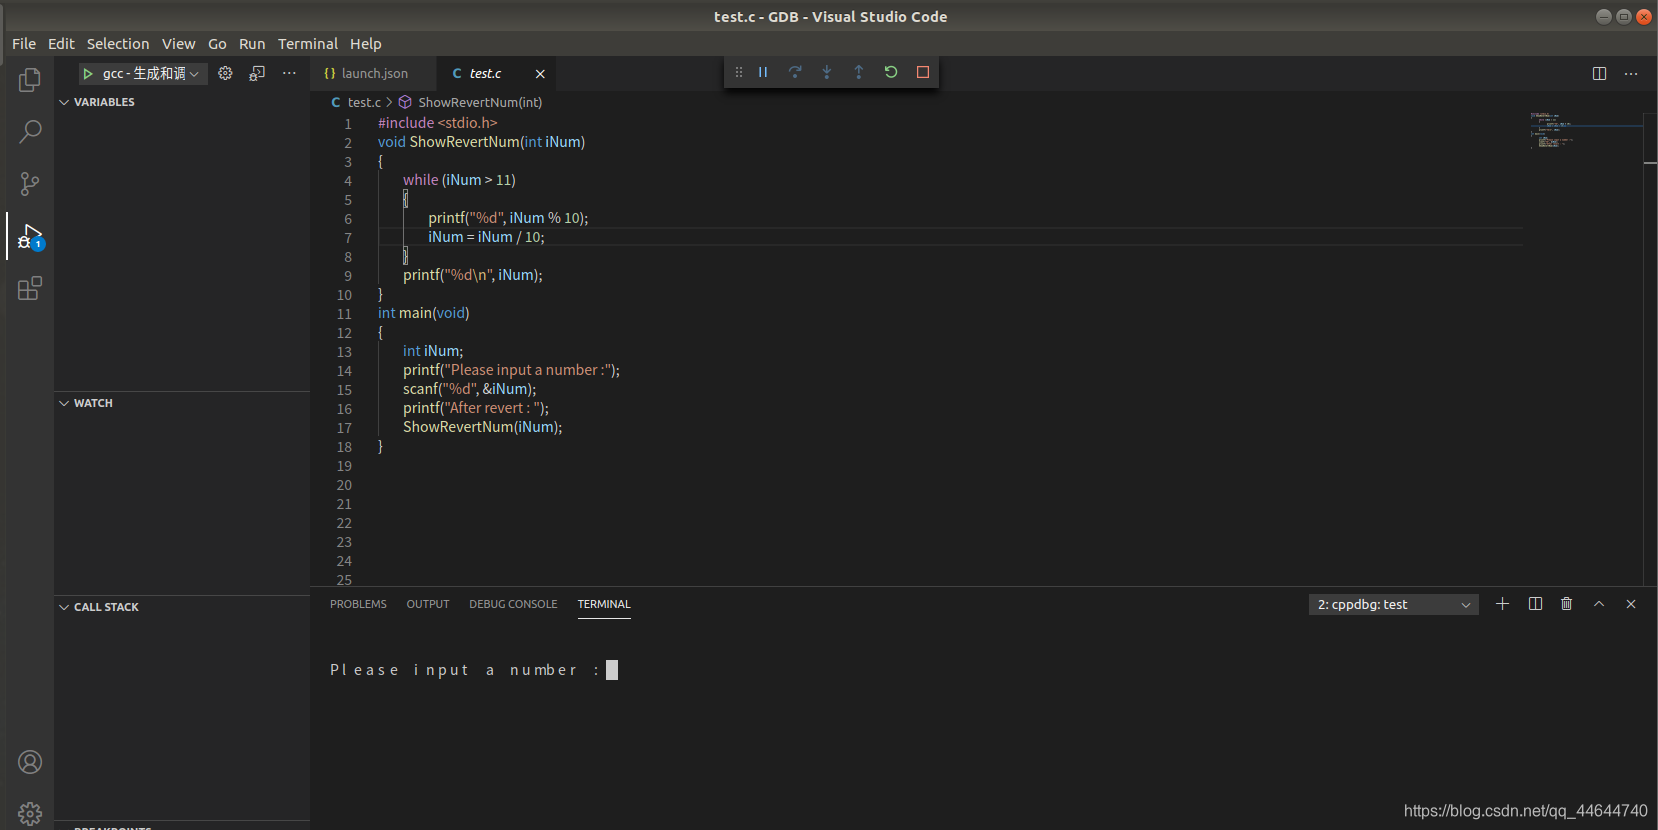
Task: Stop the debug session
Action: tap(923, 72)
